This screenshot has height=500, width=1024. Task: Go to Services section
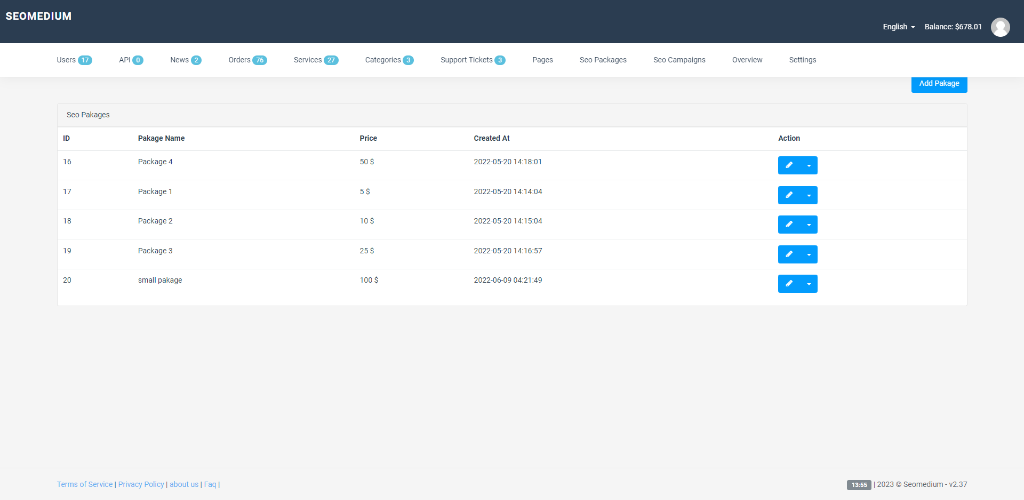click(316, 60)
